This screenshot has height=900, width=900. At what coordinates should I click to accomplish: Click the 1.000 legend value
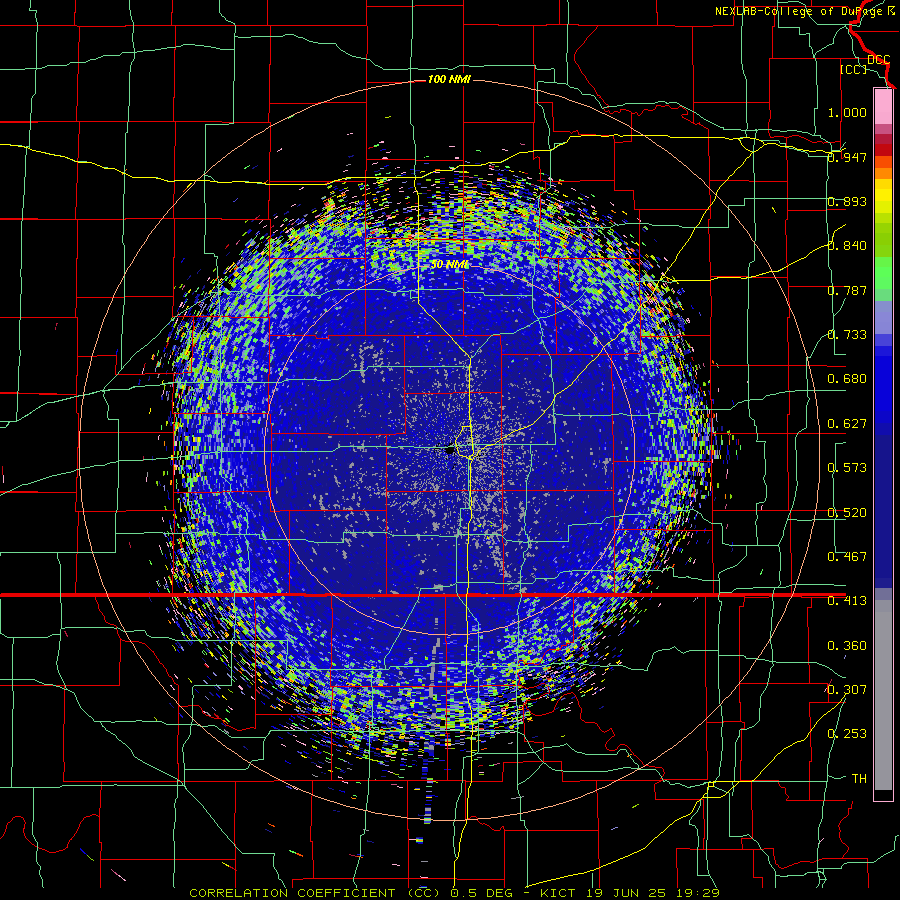click(x=847, y=112)
